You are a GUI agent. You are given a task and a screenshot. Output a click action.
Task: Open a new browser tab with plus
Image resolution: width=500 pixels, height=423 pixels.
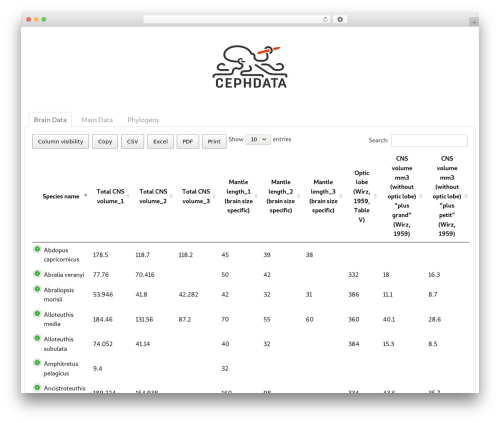coord(474,22)
